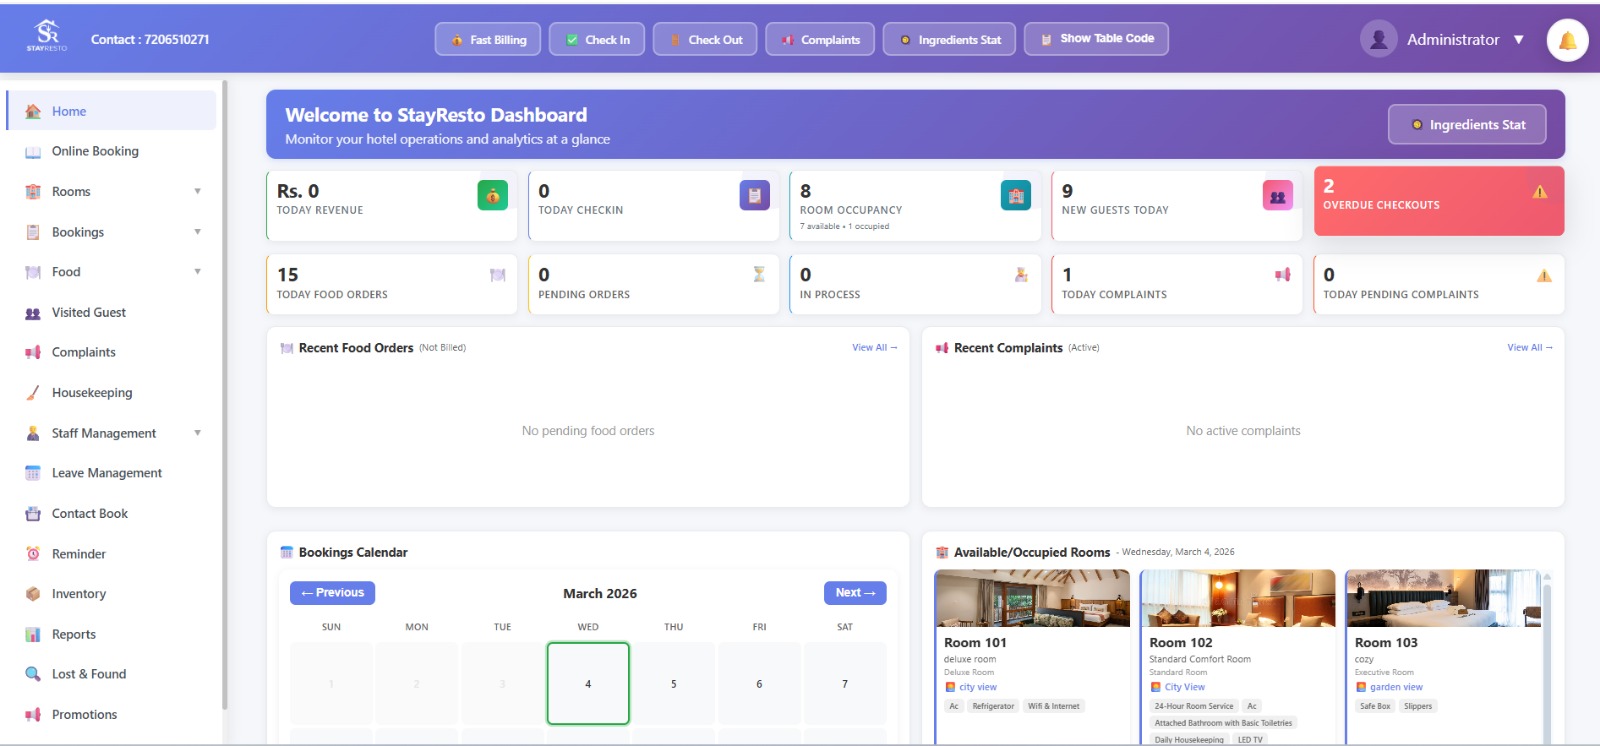Click the Housekeeping broom icon
Viewport: 1600px width, 746px height.
point(33,393)
